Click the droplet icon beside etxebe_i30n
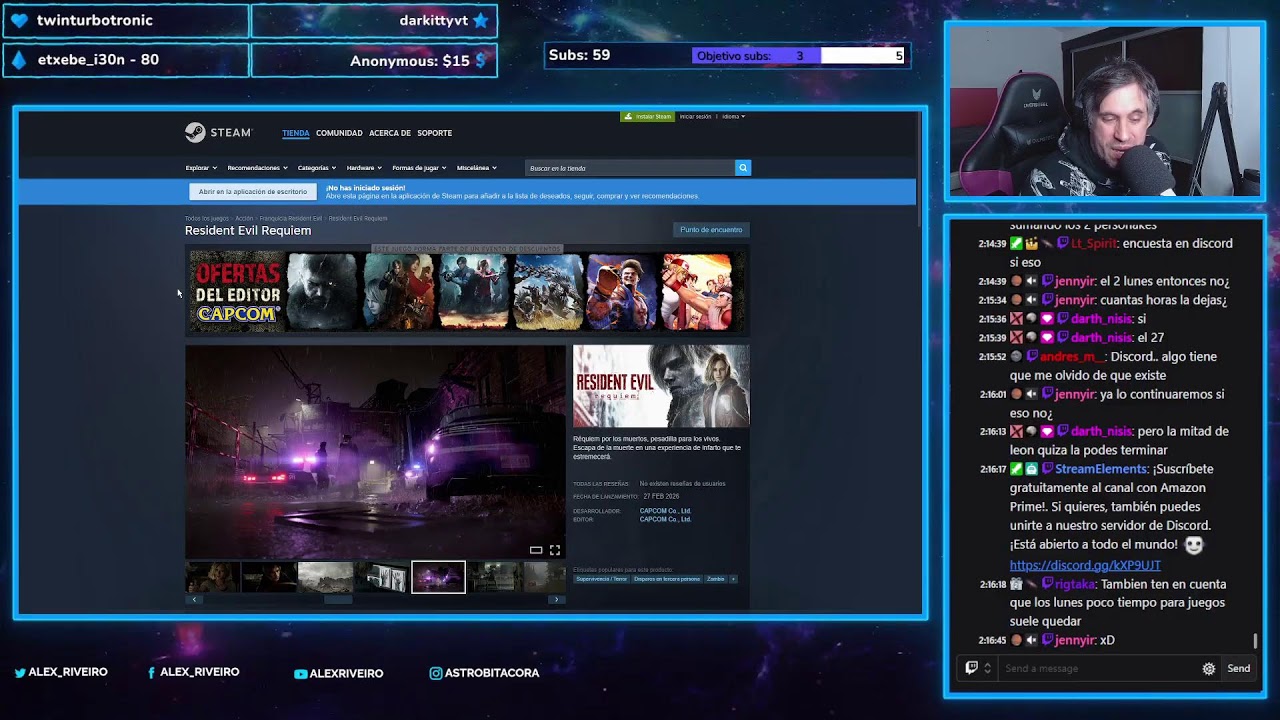The image size is (1280, 720). pyautogui.click(x=19, y=59)
